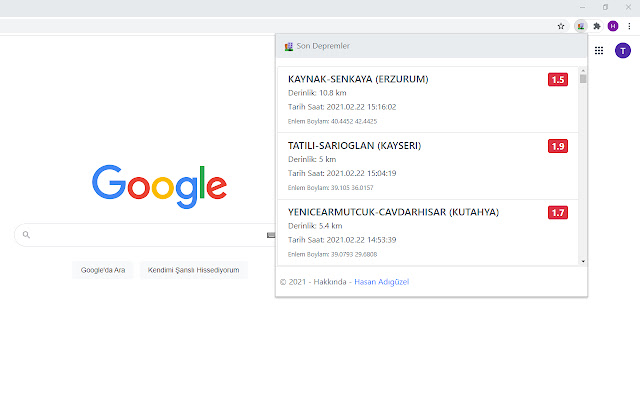Image resolution: width=640 pixels, height=400 pixels.
Task: Click the magnitude 1.7 badge
Action: (558, 213)
